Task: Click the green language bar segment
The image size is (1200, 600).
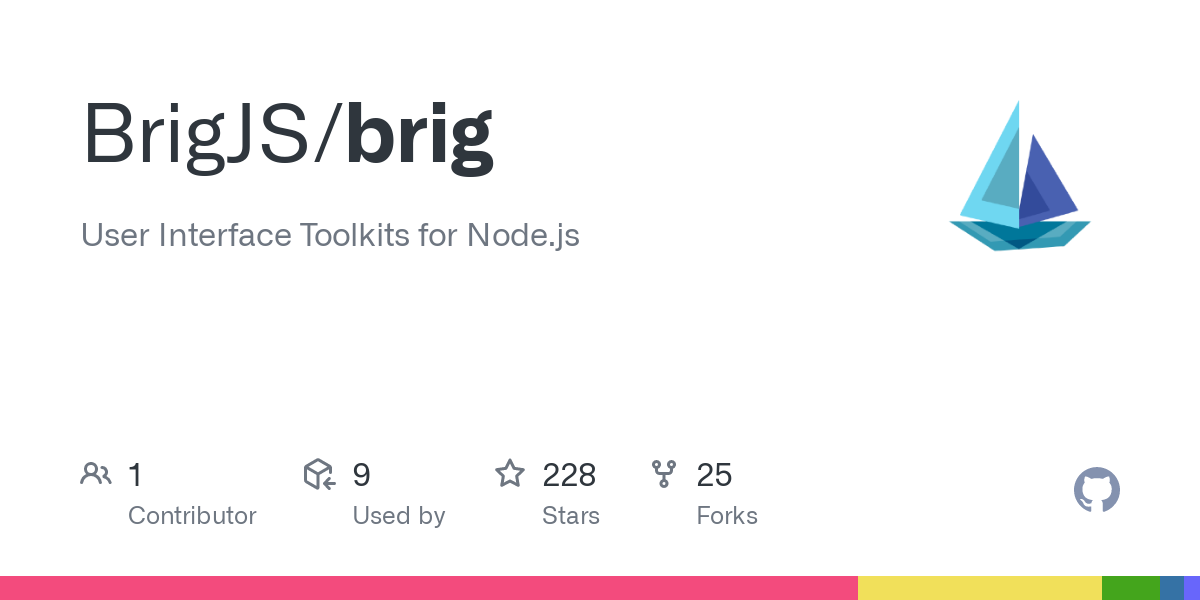Action: click(1130, 588)
